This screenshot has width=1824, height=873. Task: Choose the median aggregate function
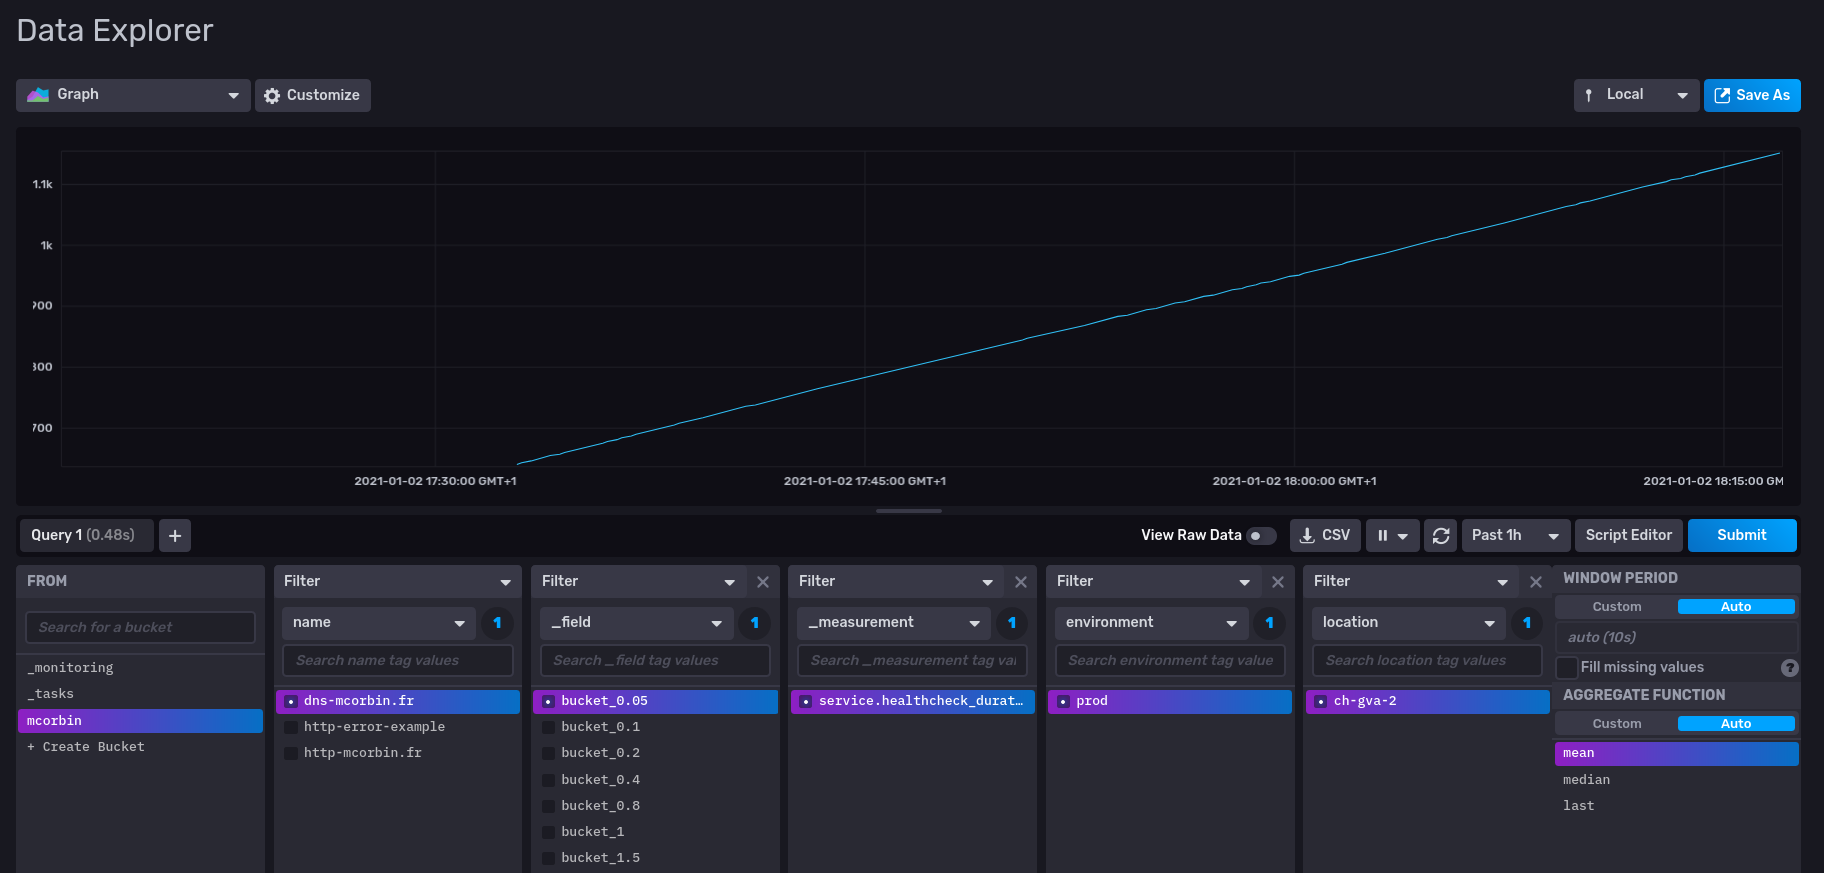pos(1677,781)
